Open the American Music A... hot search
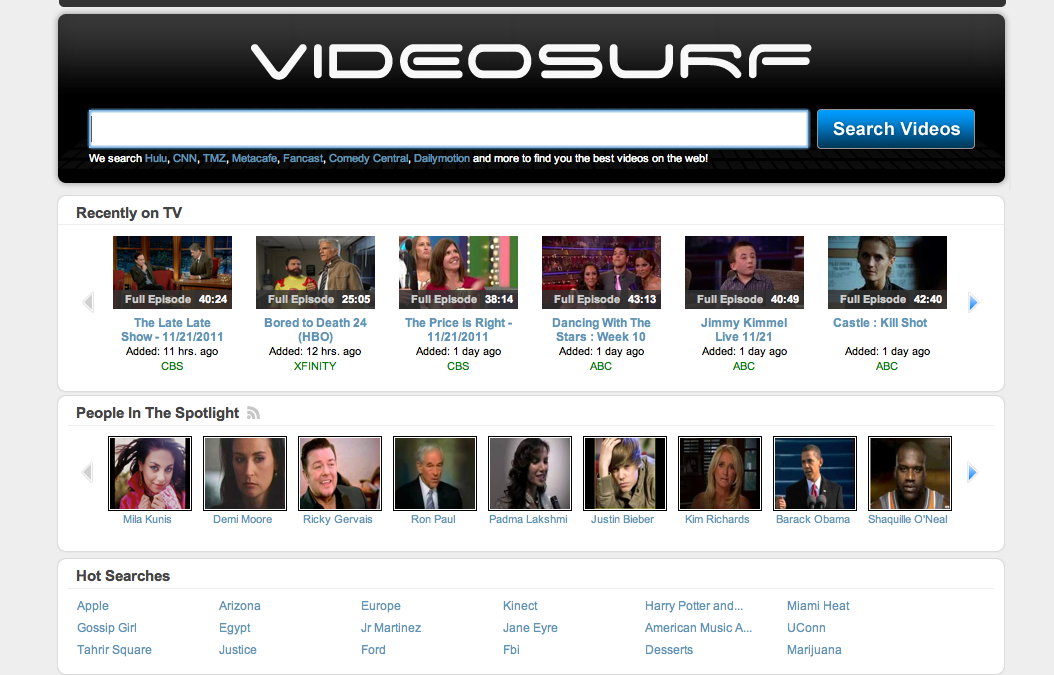The height and width of the screenshot is (675, 1054). 698,628
